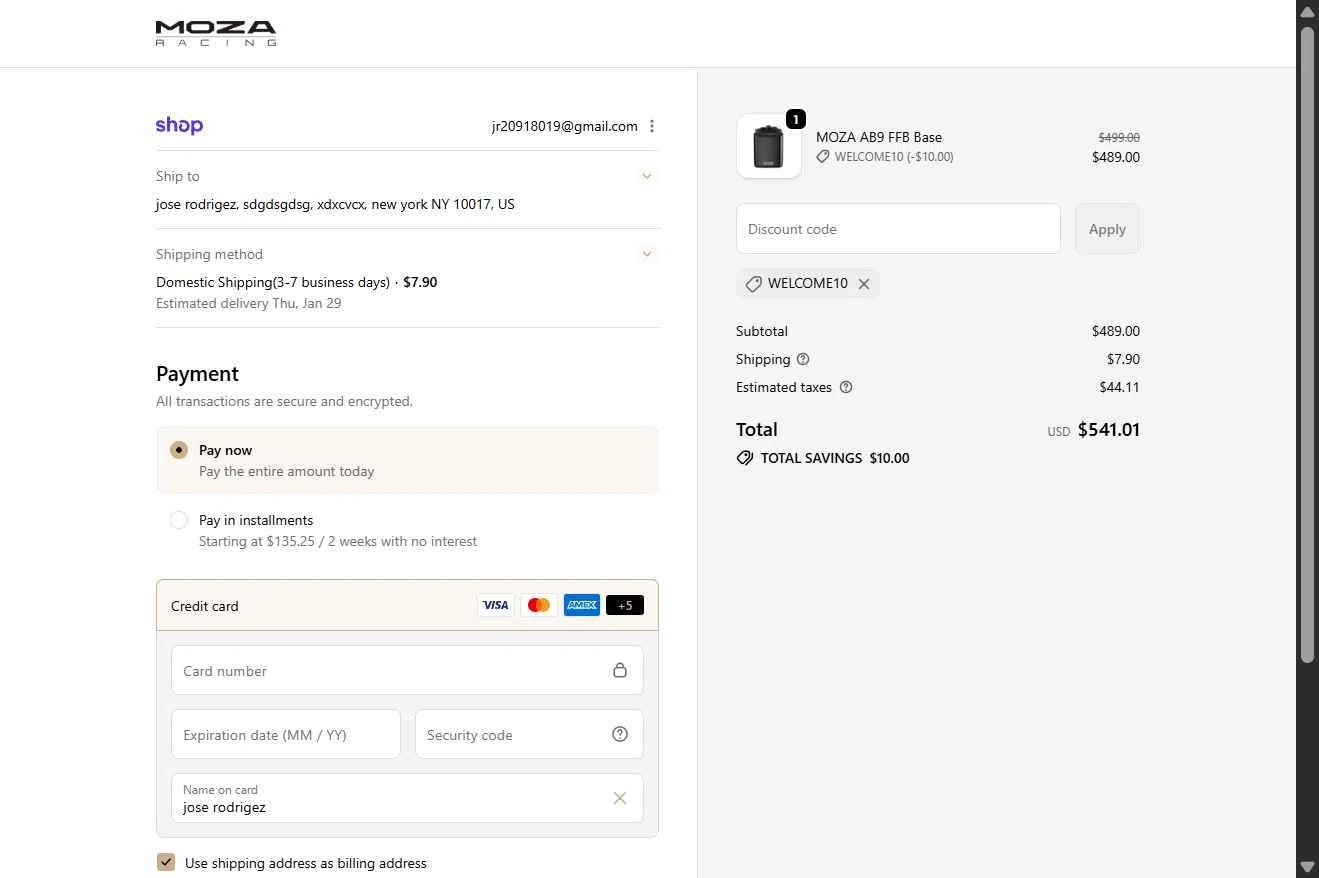Click the Shop Pay logo
Viewport: 1319px width, 878px height.
click(x=180, y=126)
